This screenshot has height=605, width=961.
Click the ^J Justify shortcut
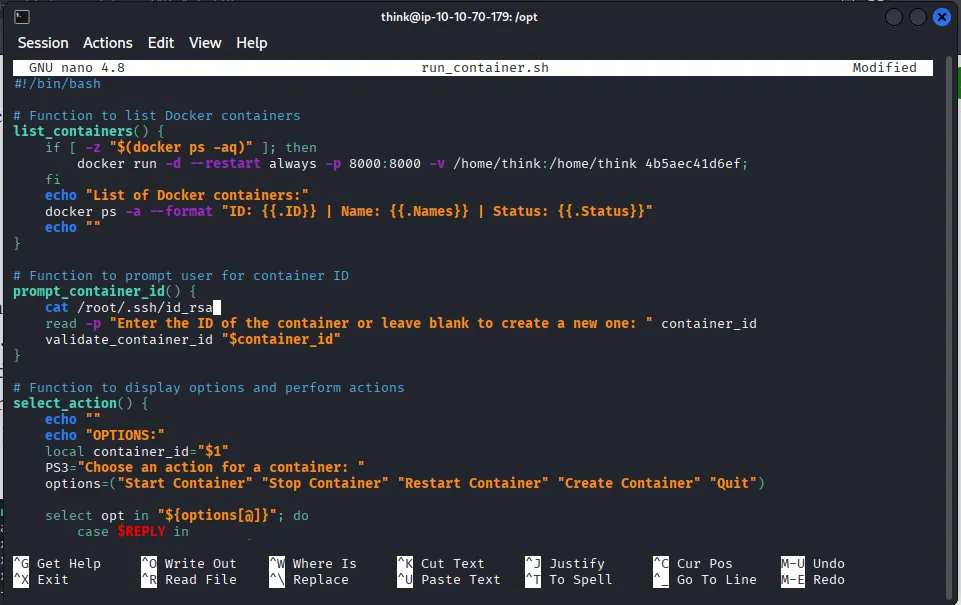click(565, 563)
